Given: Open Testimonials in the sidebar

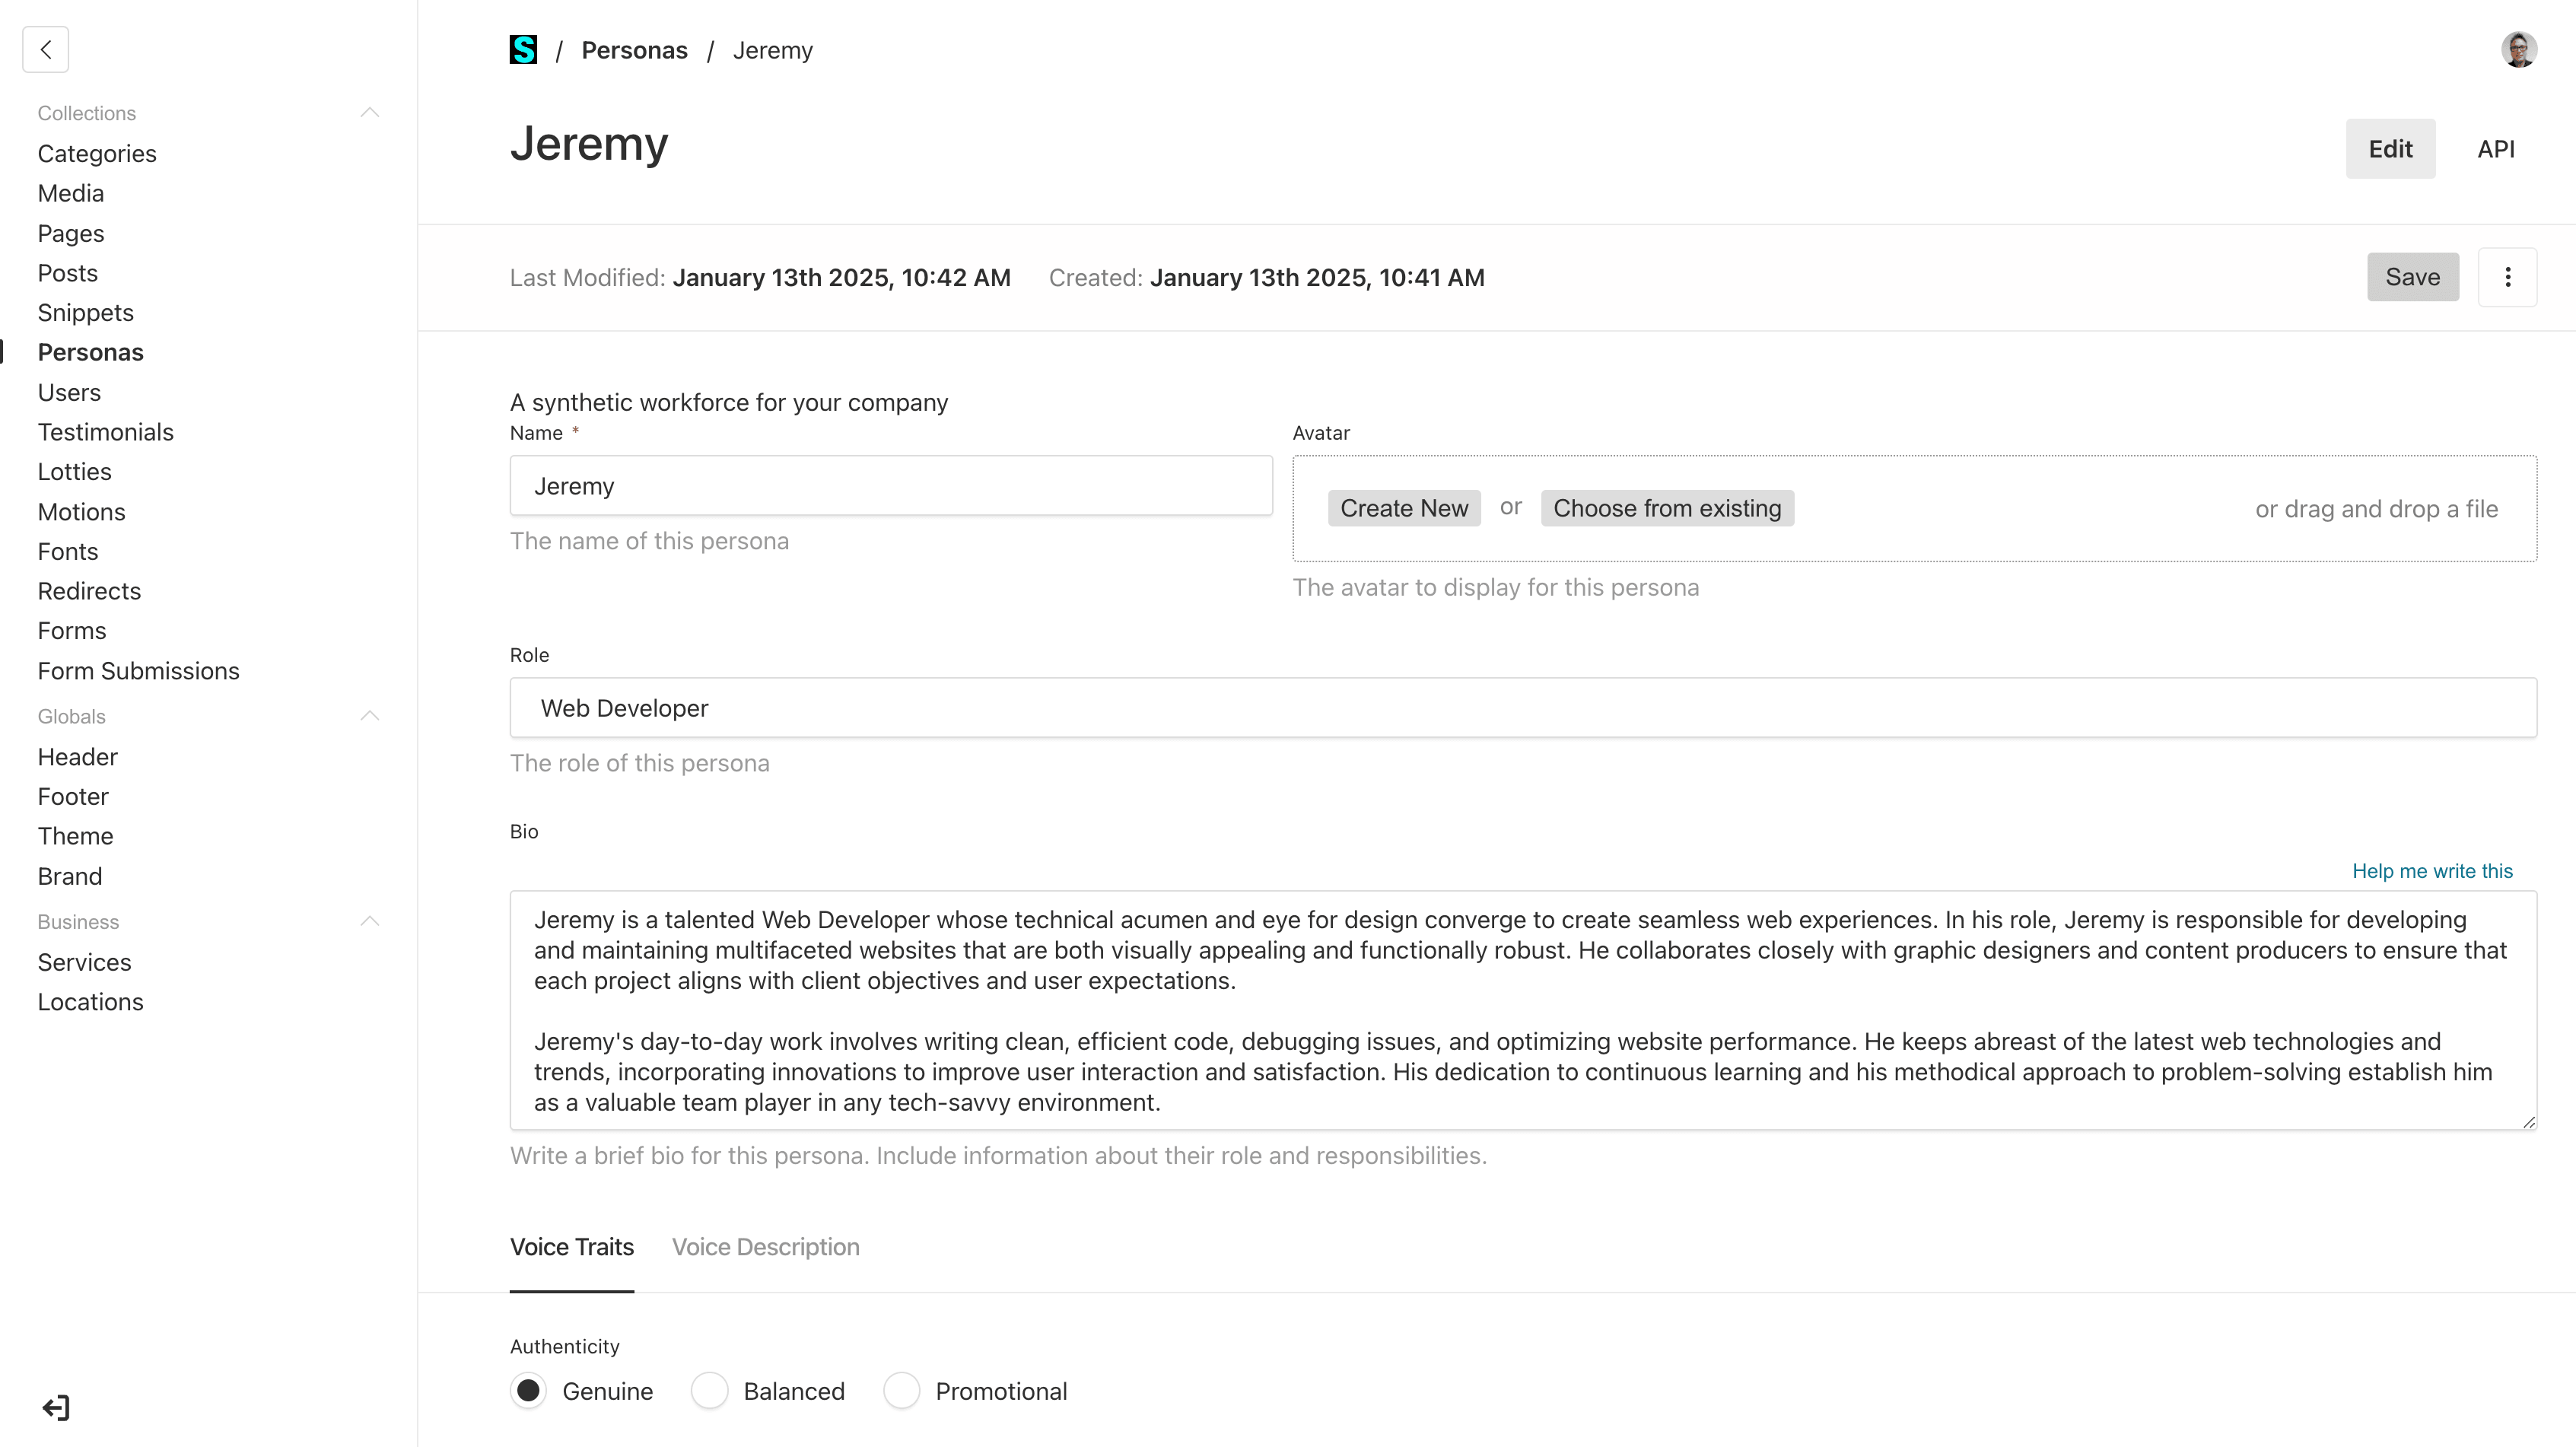Looking at the screenshot, I should point(106,432).
